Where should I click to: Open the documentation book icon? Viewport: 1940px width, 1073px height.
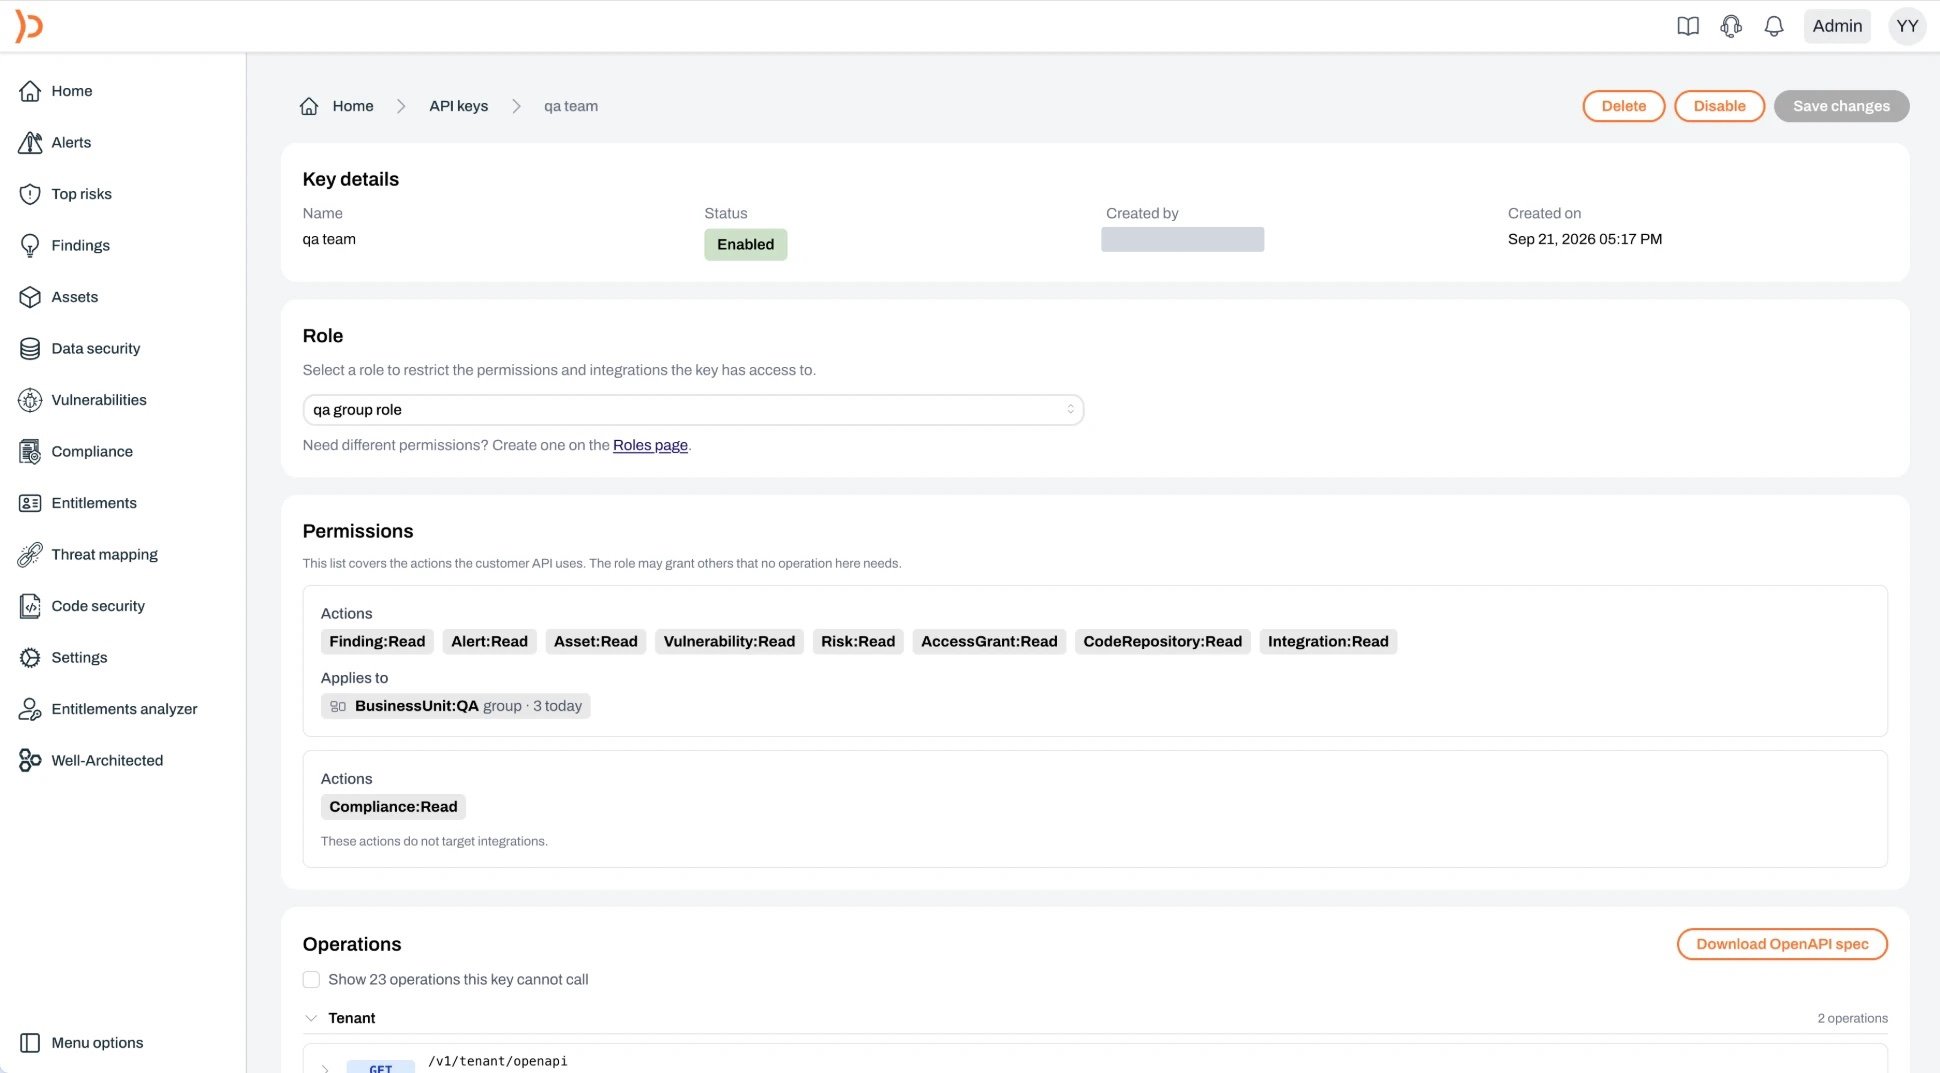(x=1688, y=26)
